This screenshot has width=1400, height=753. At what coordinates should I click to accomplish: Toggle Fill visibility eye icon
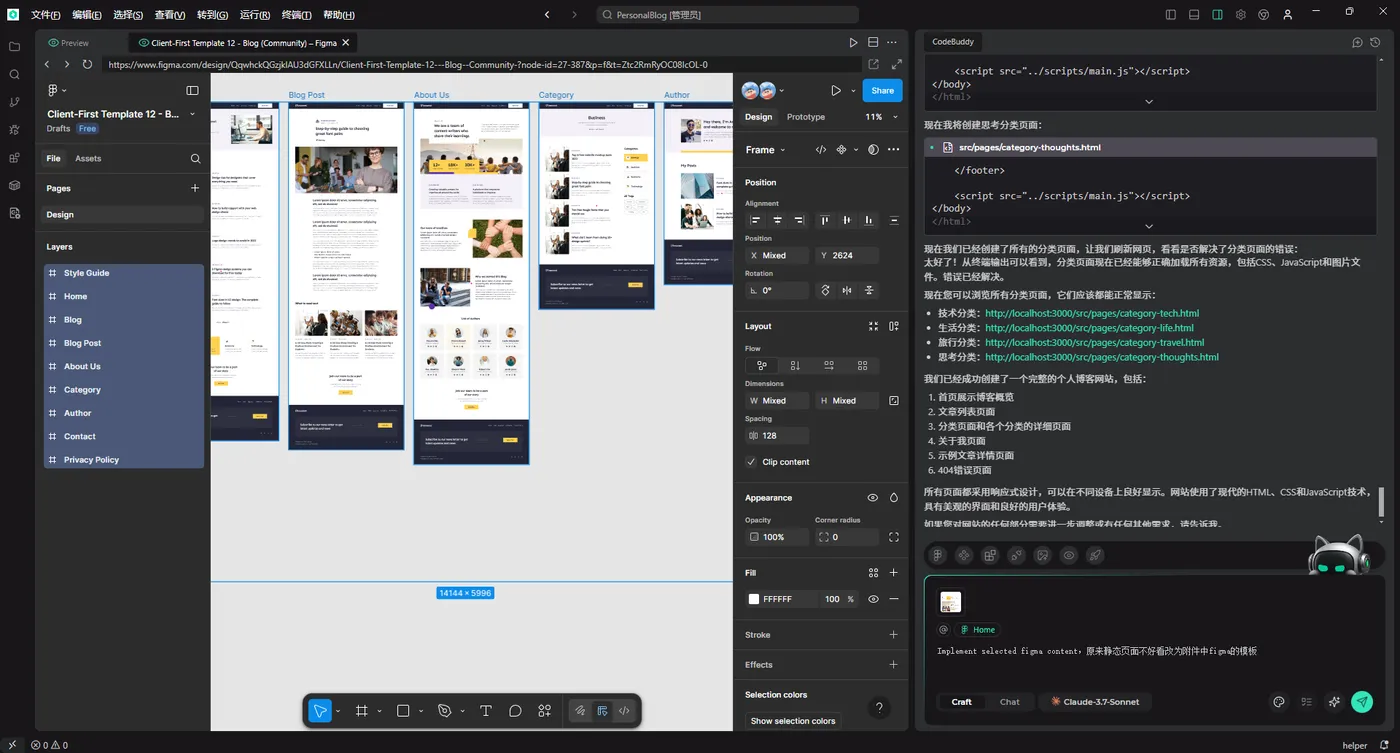pos(873,599)
